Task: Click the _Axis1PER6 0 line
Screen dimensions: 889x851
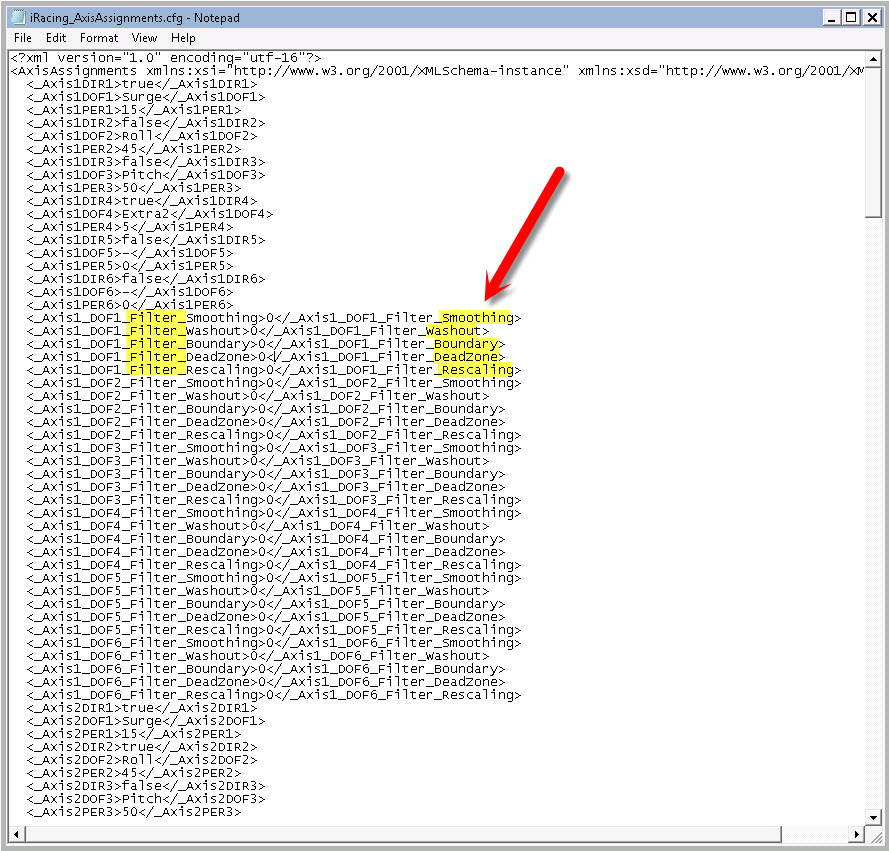Action: 130,305
